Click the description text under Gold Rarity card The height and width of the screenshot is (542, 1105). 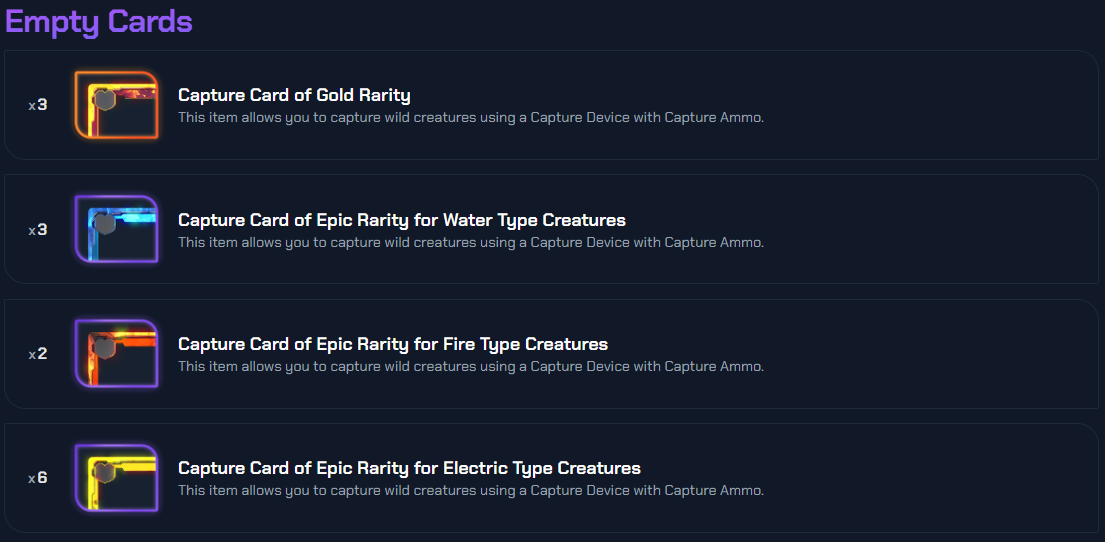pyautogui.click(x=470, y=118)
